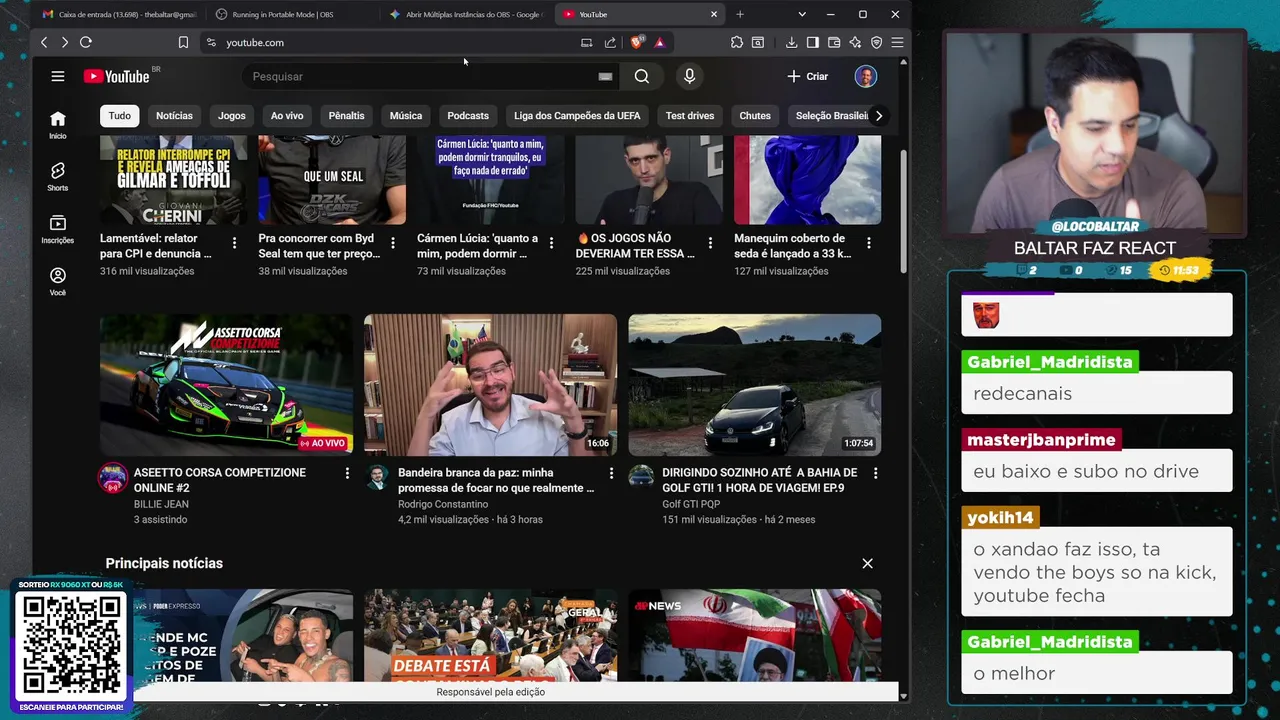Open Inscrições in the sidebar
Screen dimensions: 1280x720
point(58,229)
